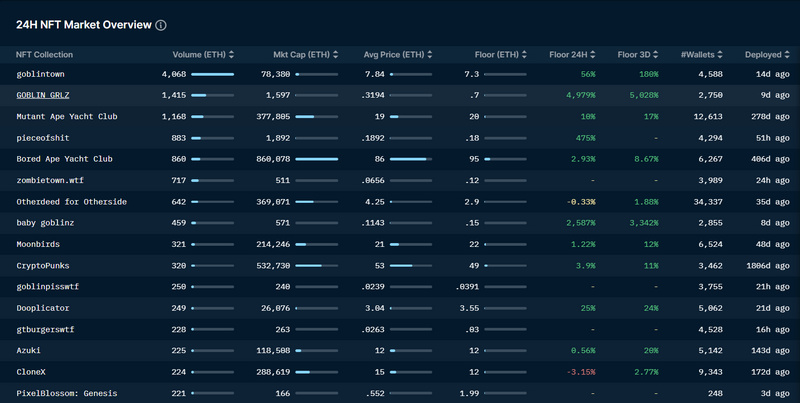The image size is (800, 403).
Task: Click GOBLIN GRLZ floor 3D value 5,028%
Action: tap(644, 95)
